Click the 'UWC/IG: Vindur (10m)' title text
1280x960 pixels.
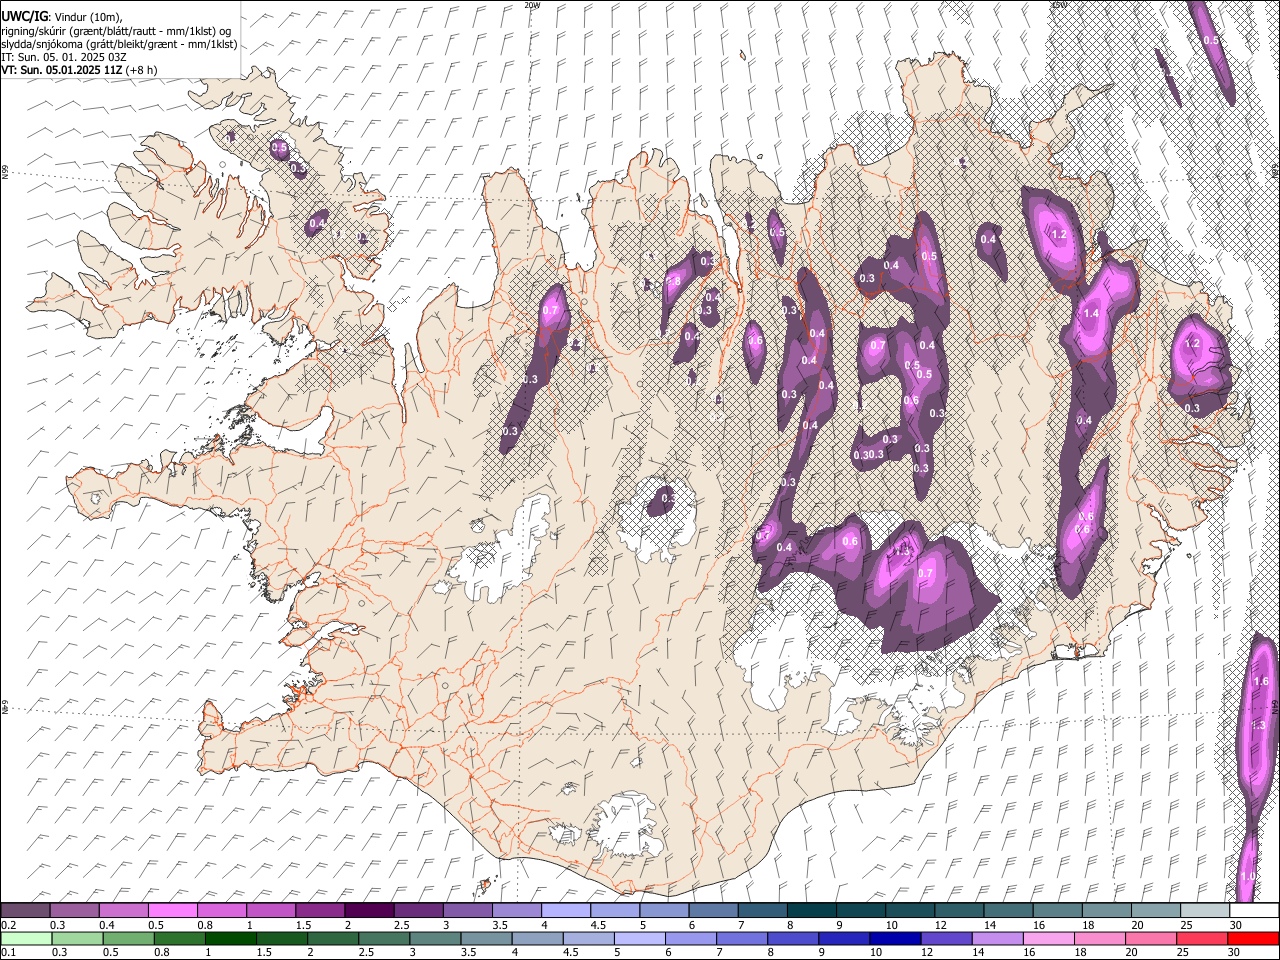[63, 17]
